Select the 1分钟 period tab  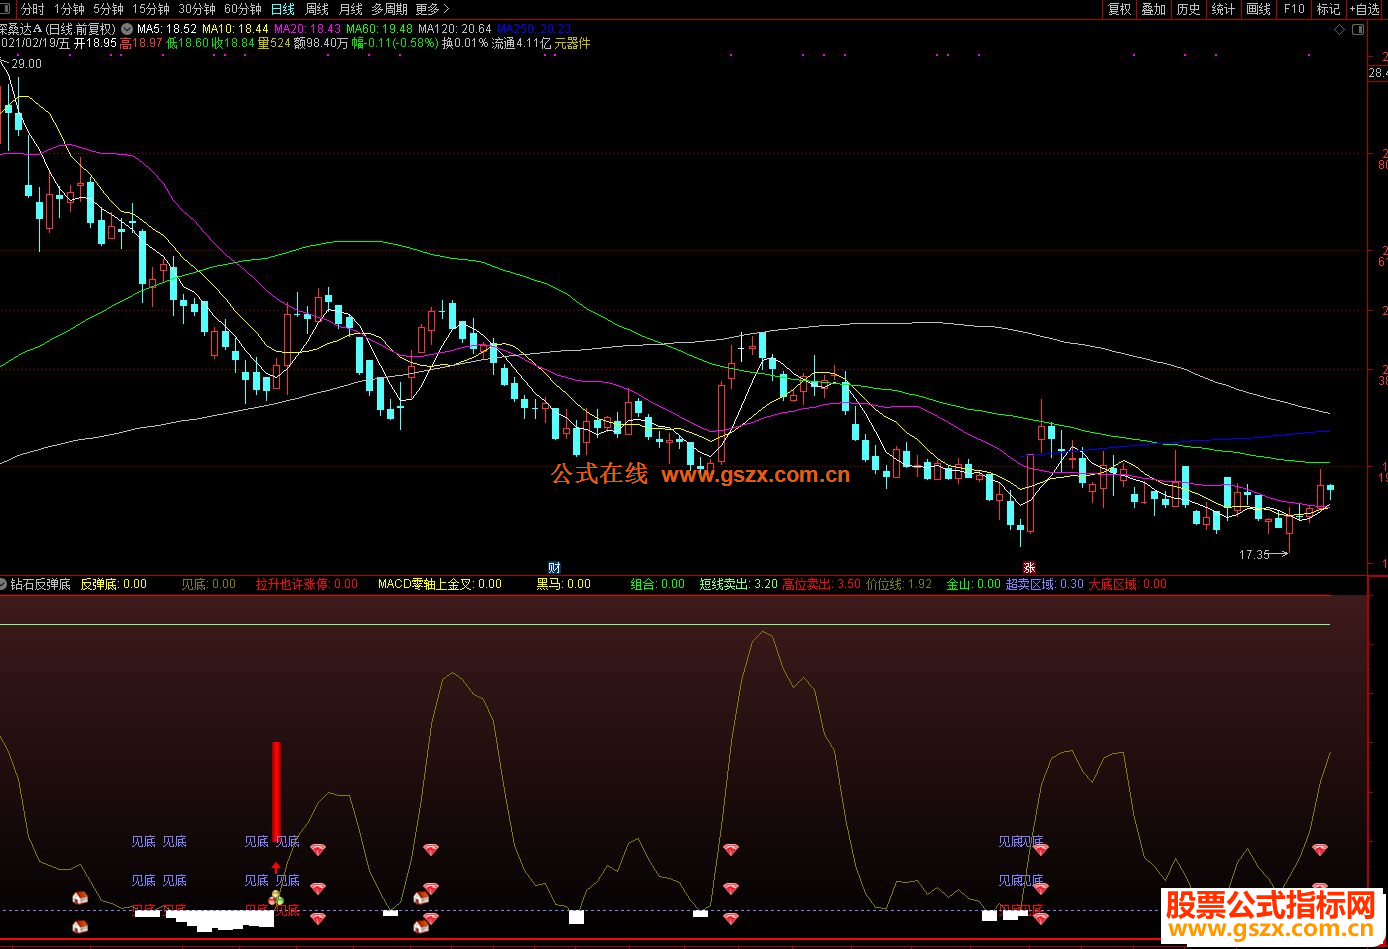(70, 9)
